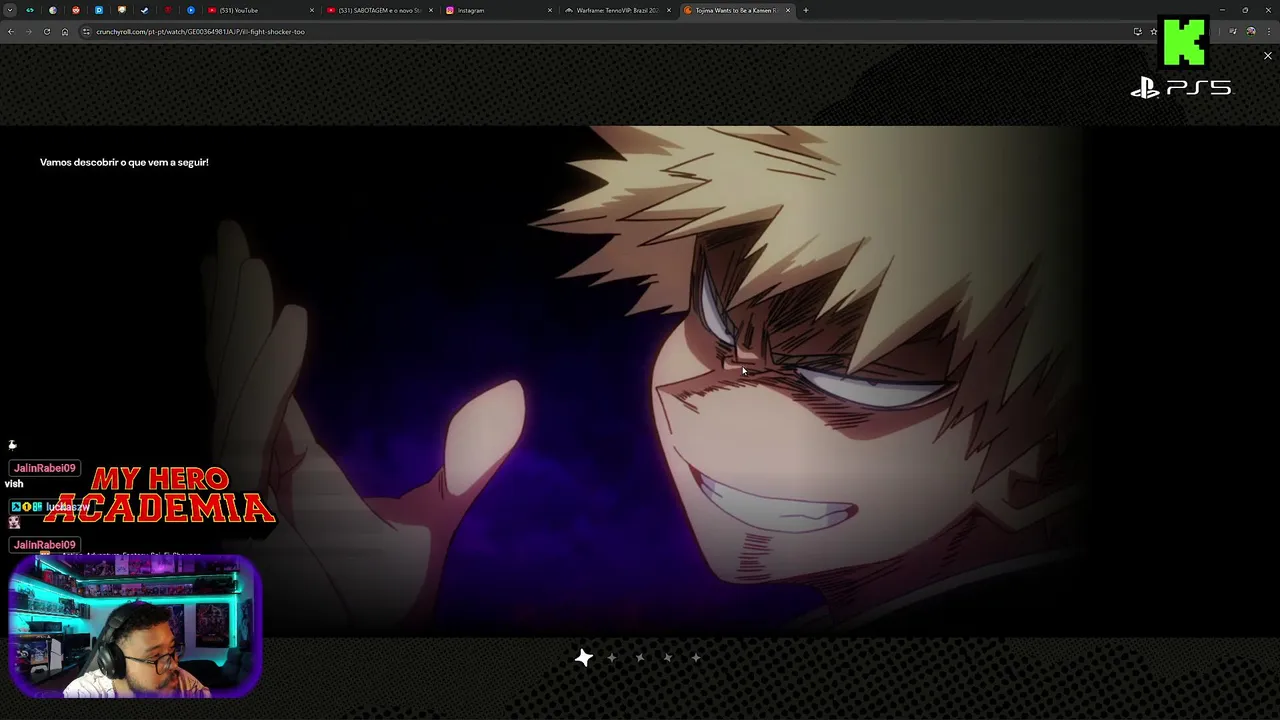Select the fourth star rating
The image size is (1280, 720).
coord(668,658)
